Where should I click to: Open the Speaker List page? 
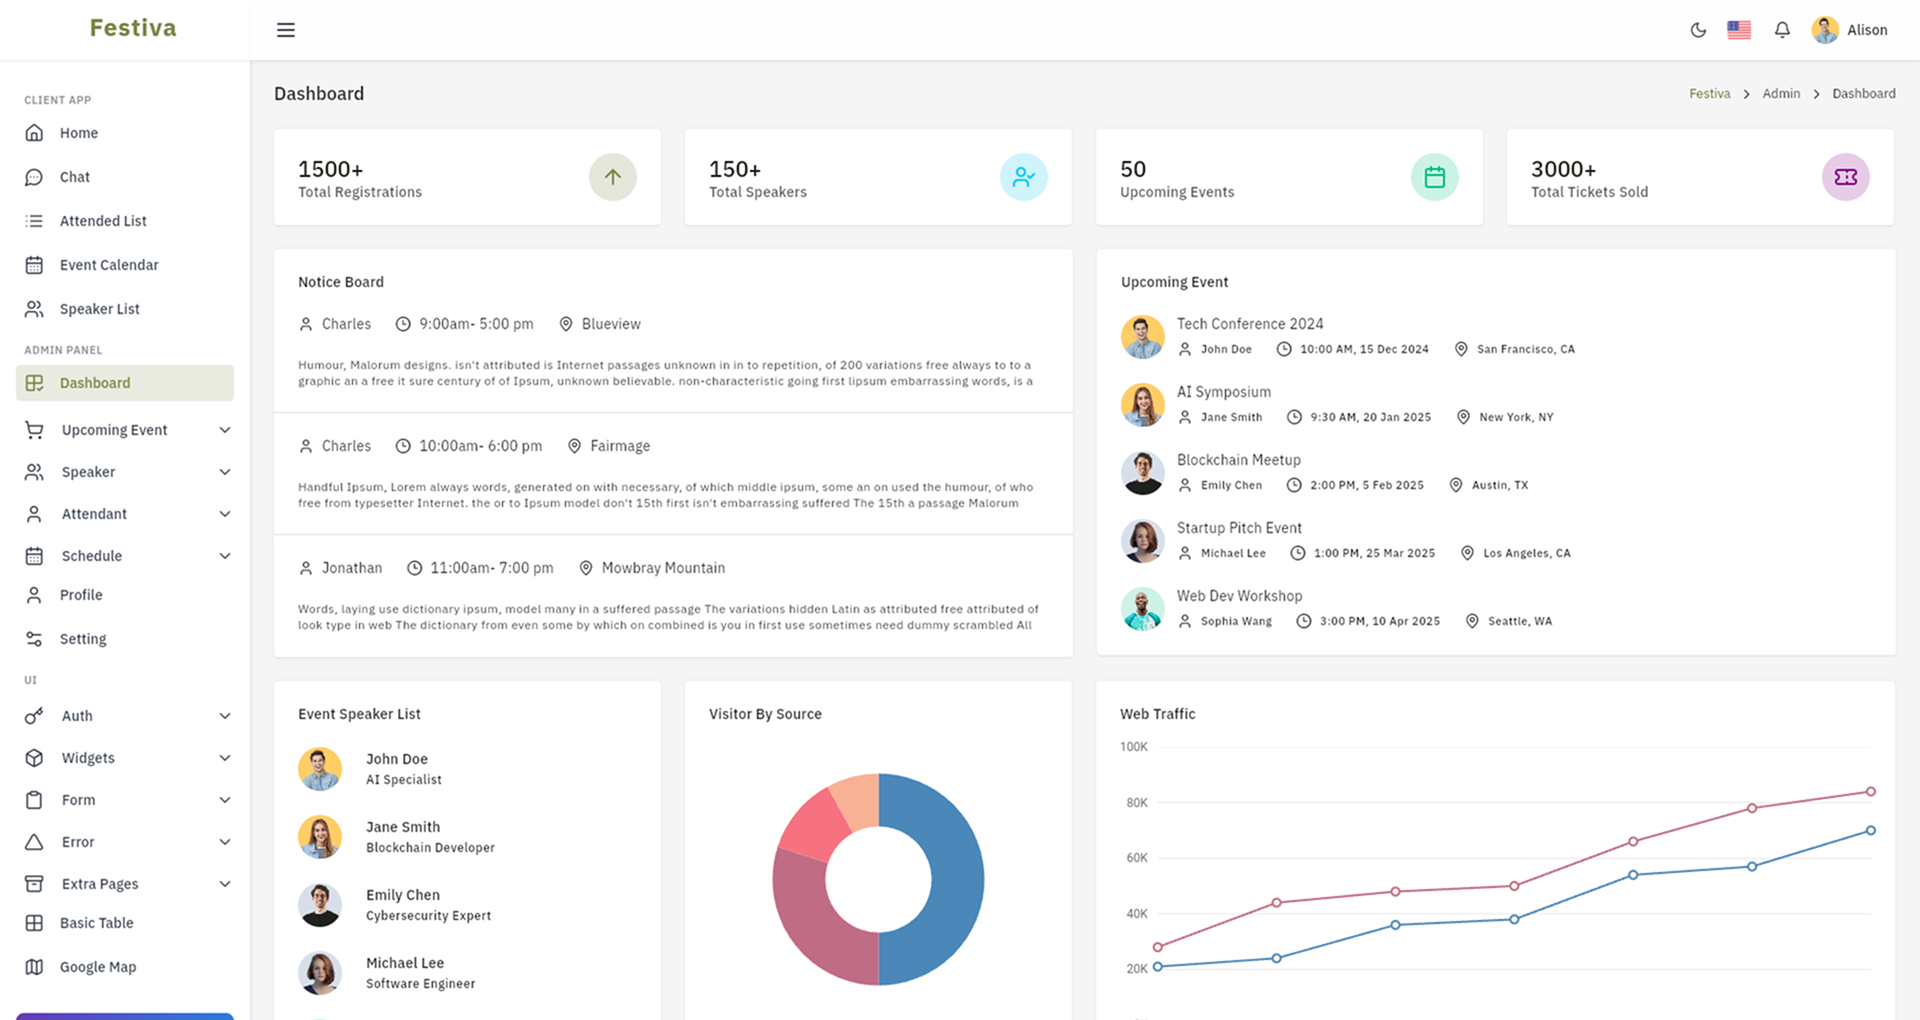[x=100, y=308]
